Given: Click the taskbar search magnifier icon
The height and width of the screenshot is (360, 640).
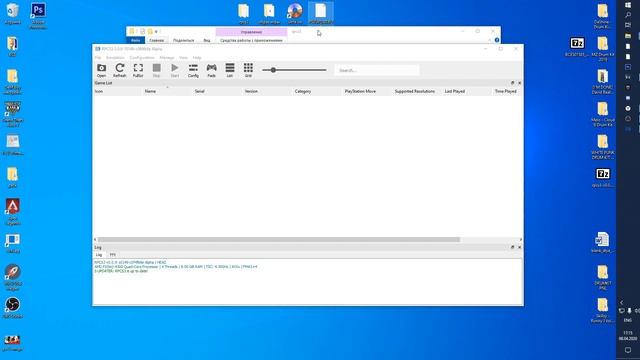Looking at the screenshot, I should point(628,15).
